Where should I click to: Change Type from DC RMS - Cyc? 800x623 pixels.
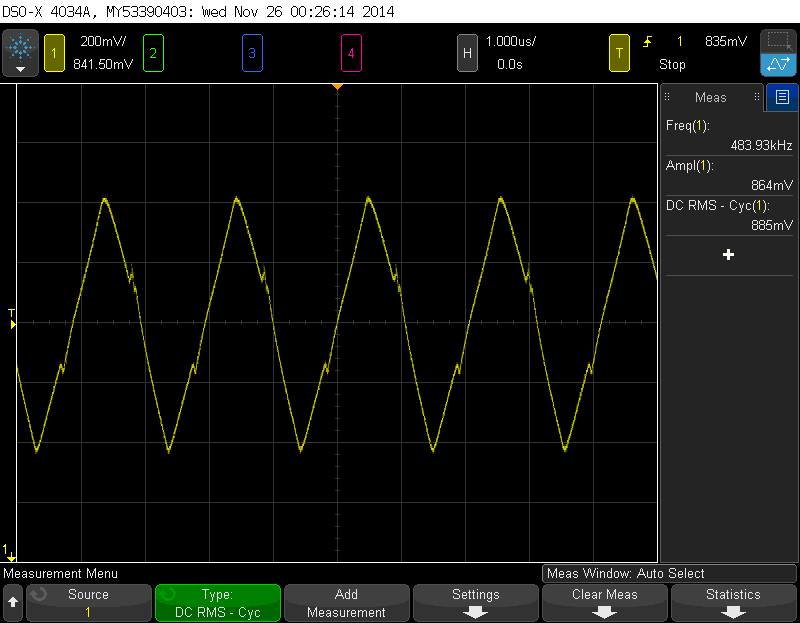pyautogui.click(x=217, y=602)
